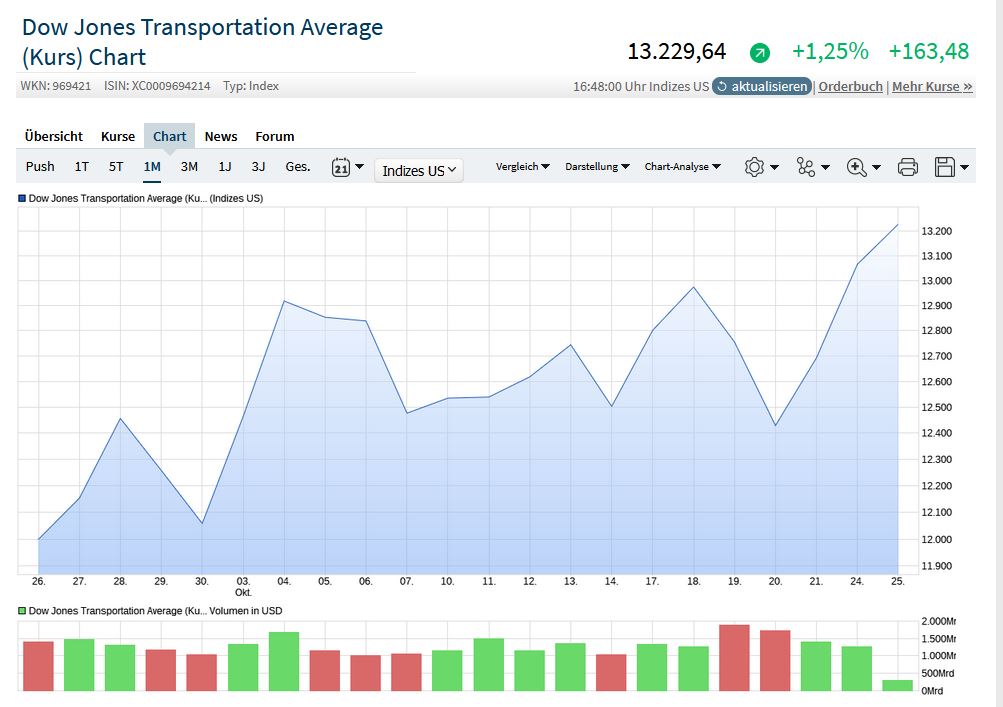This screenshot has width=1003, height=707.
Task: Expand the arrow next to settings gear
Action: (x=774, y=167)
